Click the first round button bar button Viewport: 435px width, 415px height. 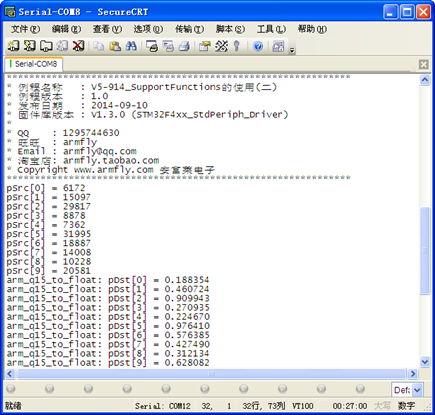pyautogui.click(x=11, y=388)
